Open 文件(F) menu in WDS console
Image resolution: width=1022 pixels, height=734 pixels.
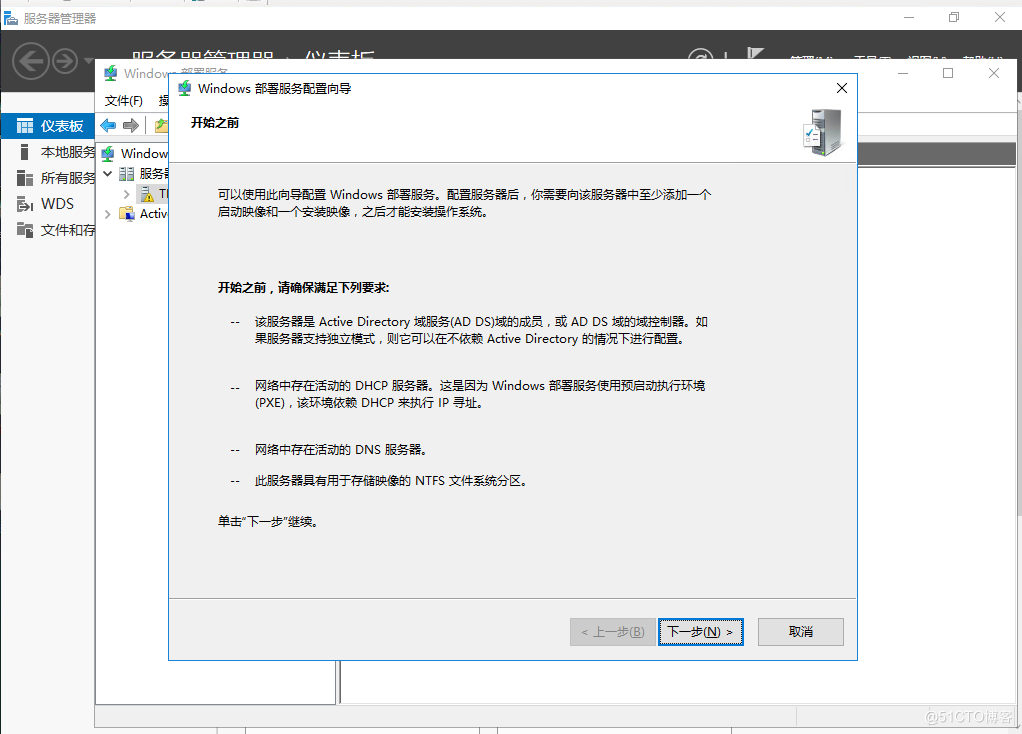[124, 100]
